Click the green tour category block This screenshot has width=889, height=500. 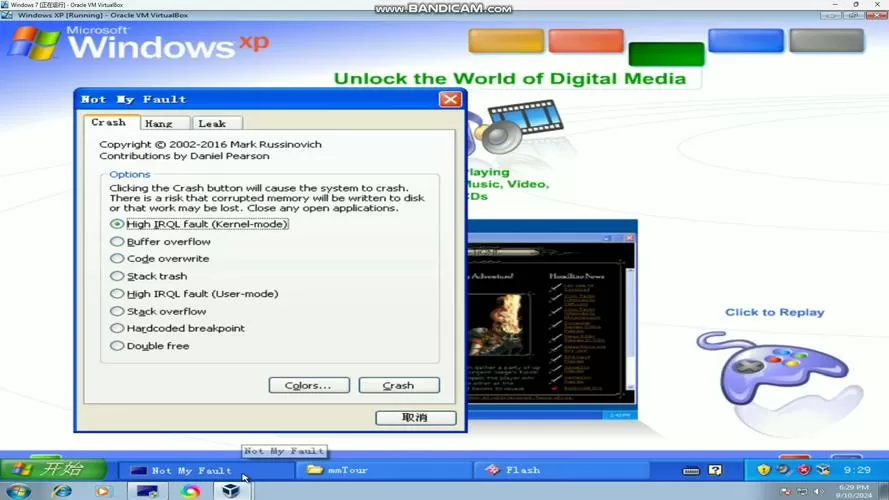click(666, 54)
